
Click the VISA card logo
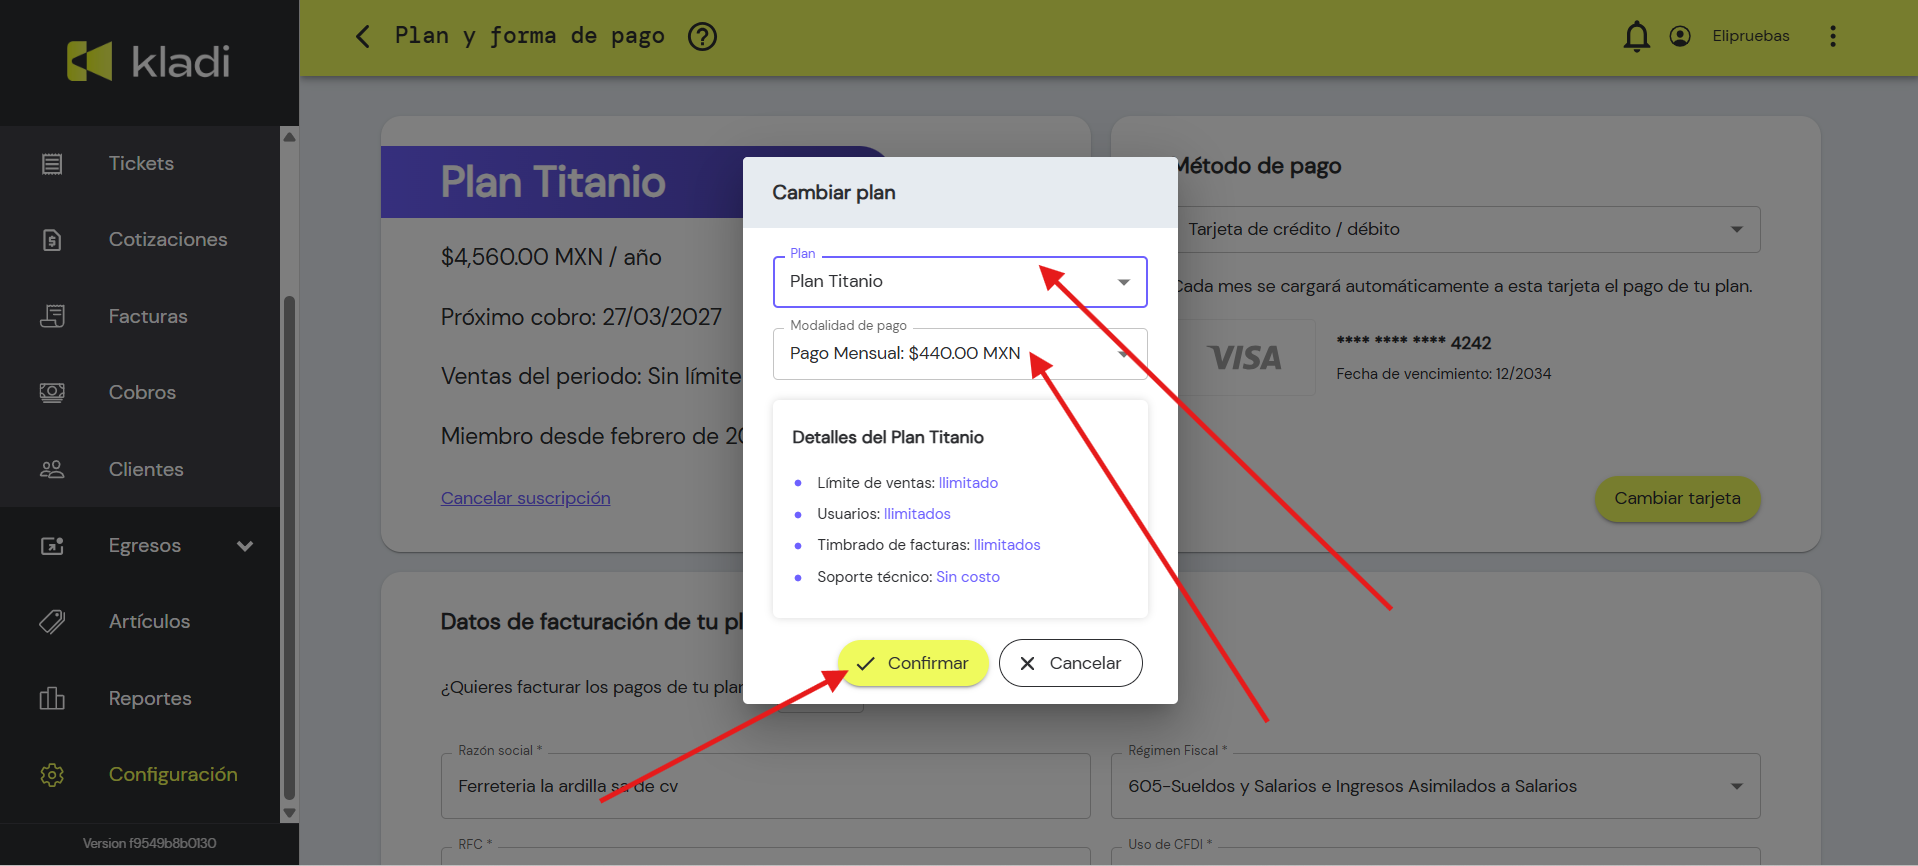[1245, 358]
